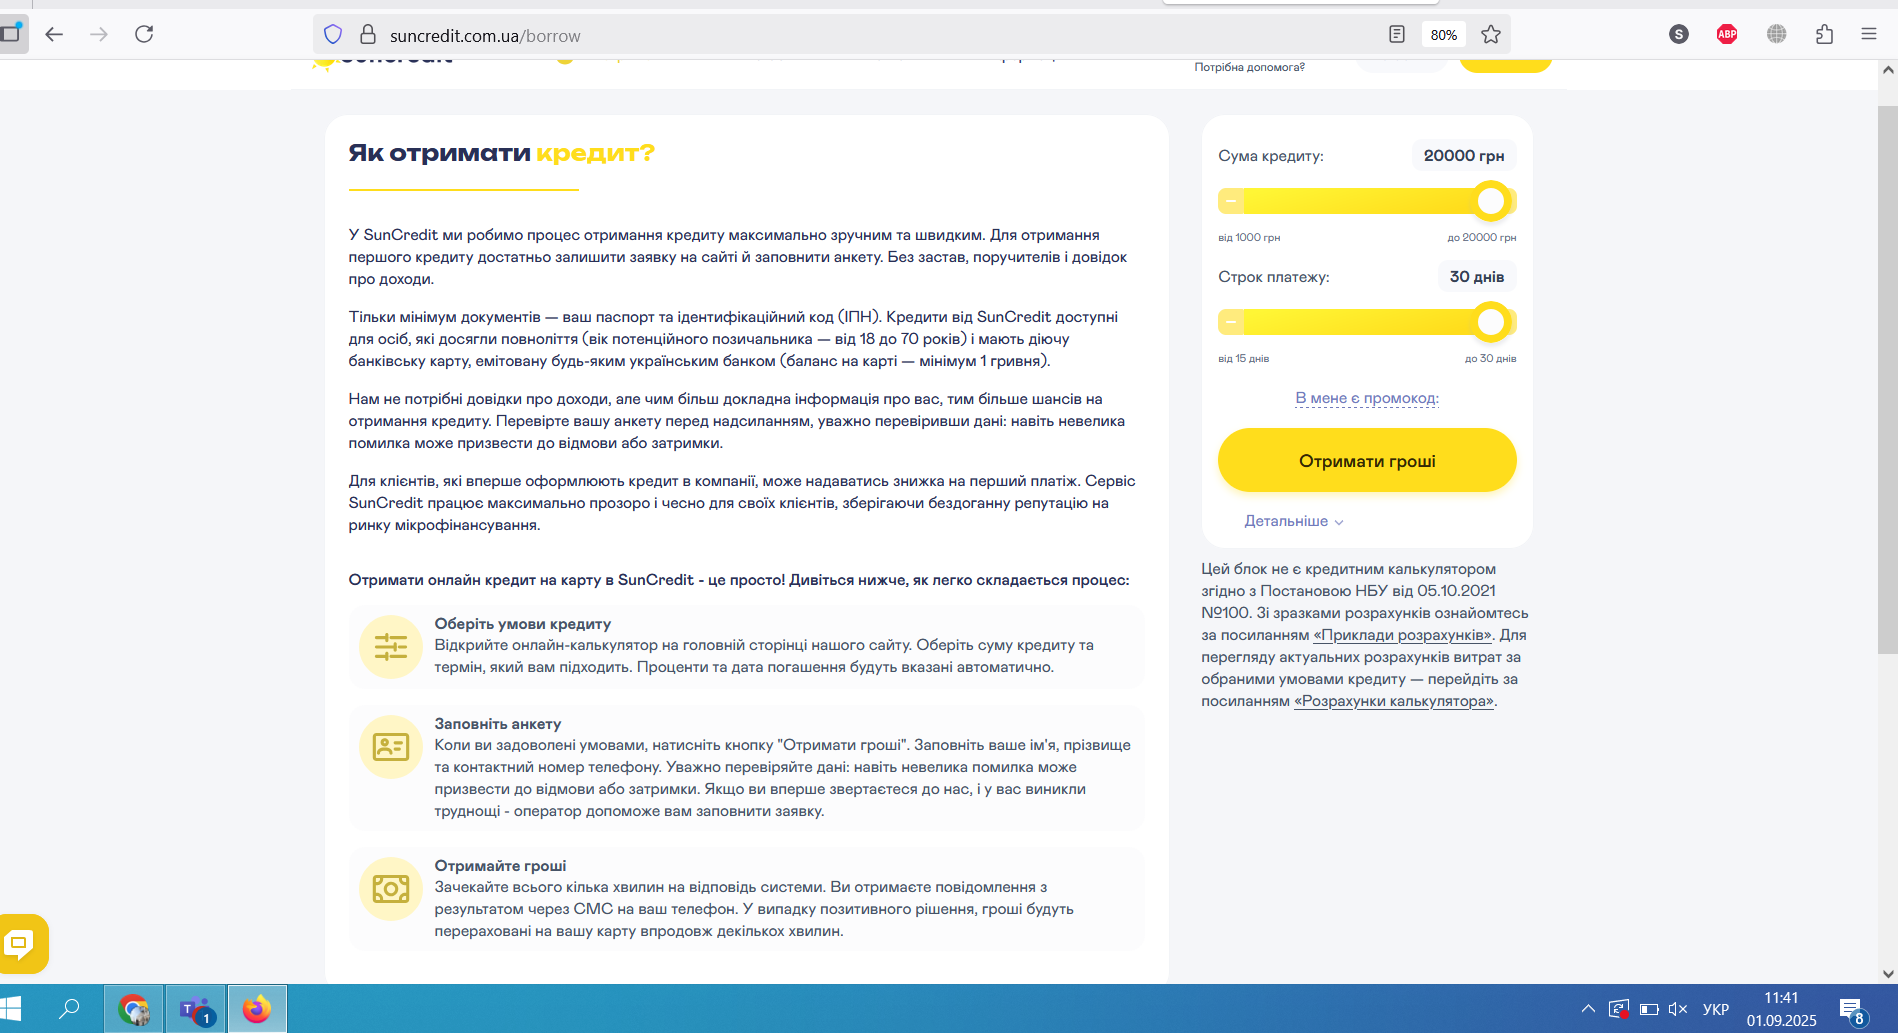Open Firefox application menu

1869,34
